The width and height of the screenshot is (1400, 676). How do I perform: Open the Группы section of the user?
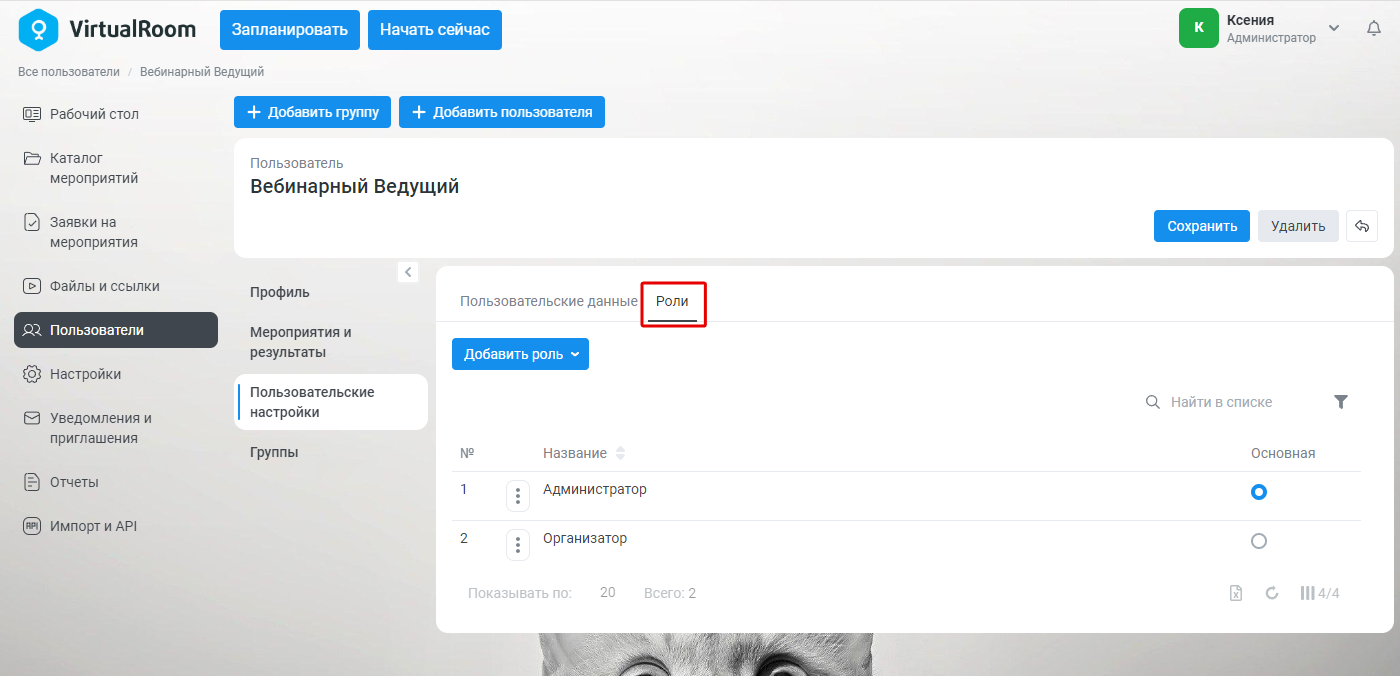click(274, 452)
